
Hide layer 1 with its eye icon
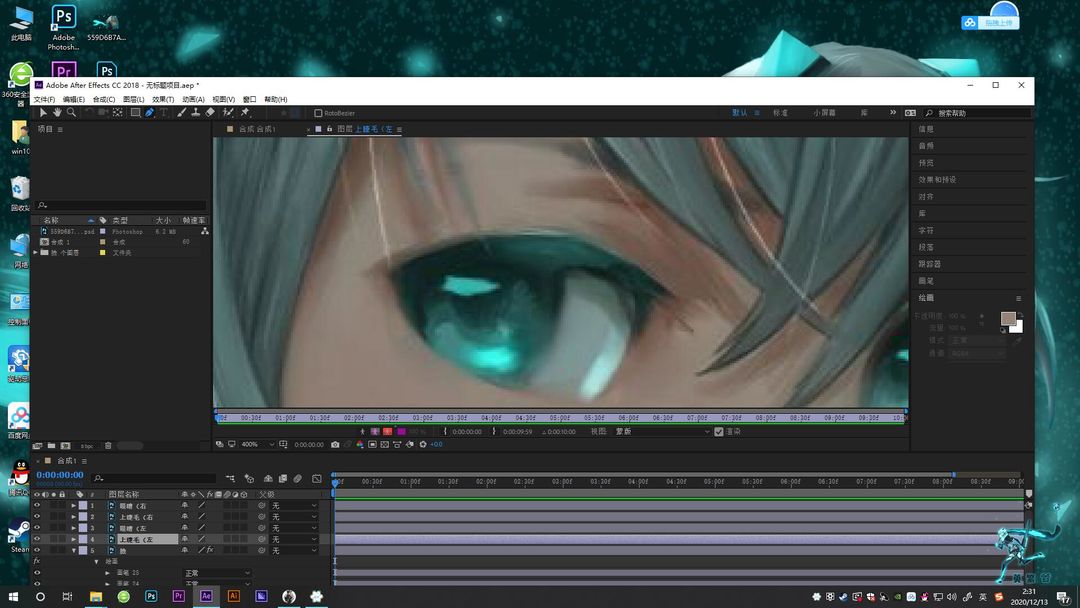pyautogui.click(x=37, y=505)
